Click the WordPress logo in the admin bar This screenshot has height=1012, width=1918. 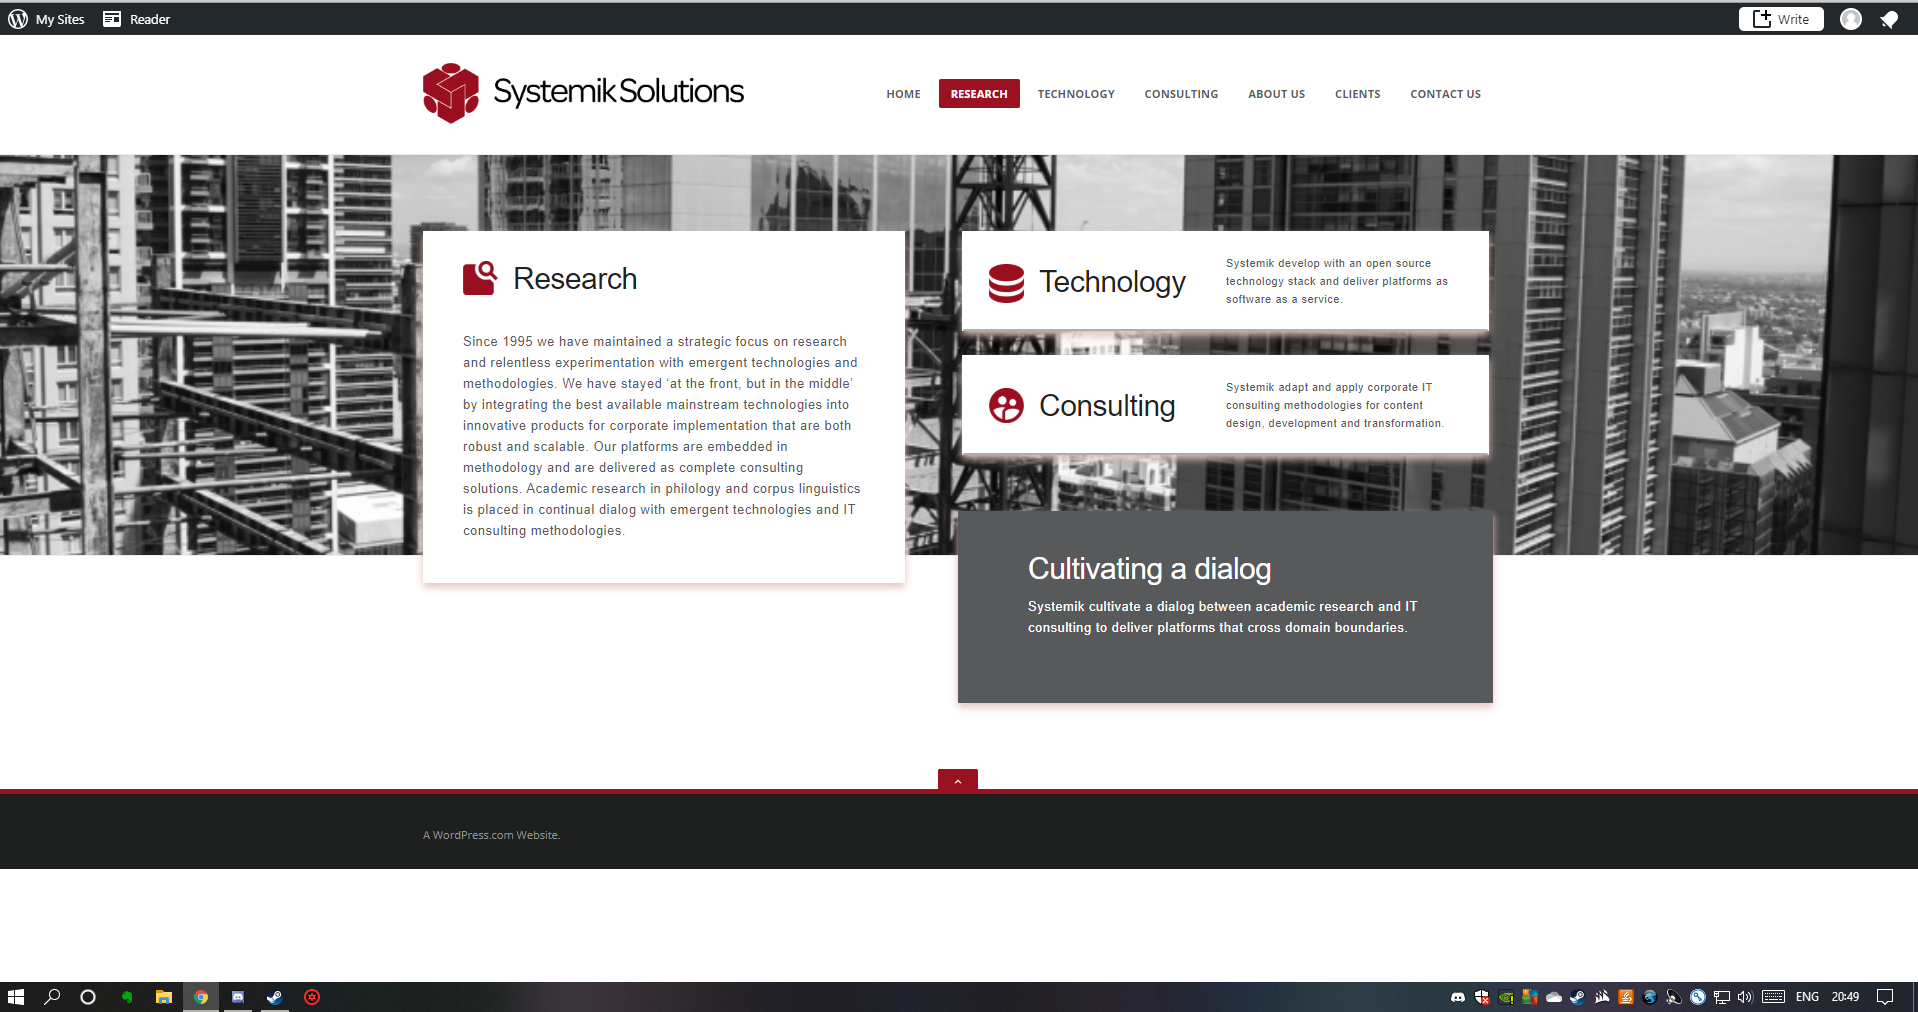tap(16, 18)
